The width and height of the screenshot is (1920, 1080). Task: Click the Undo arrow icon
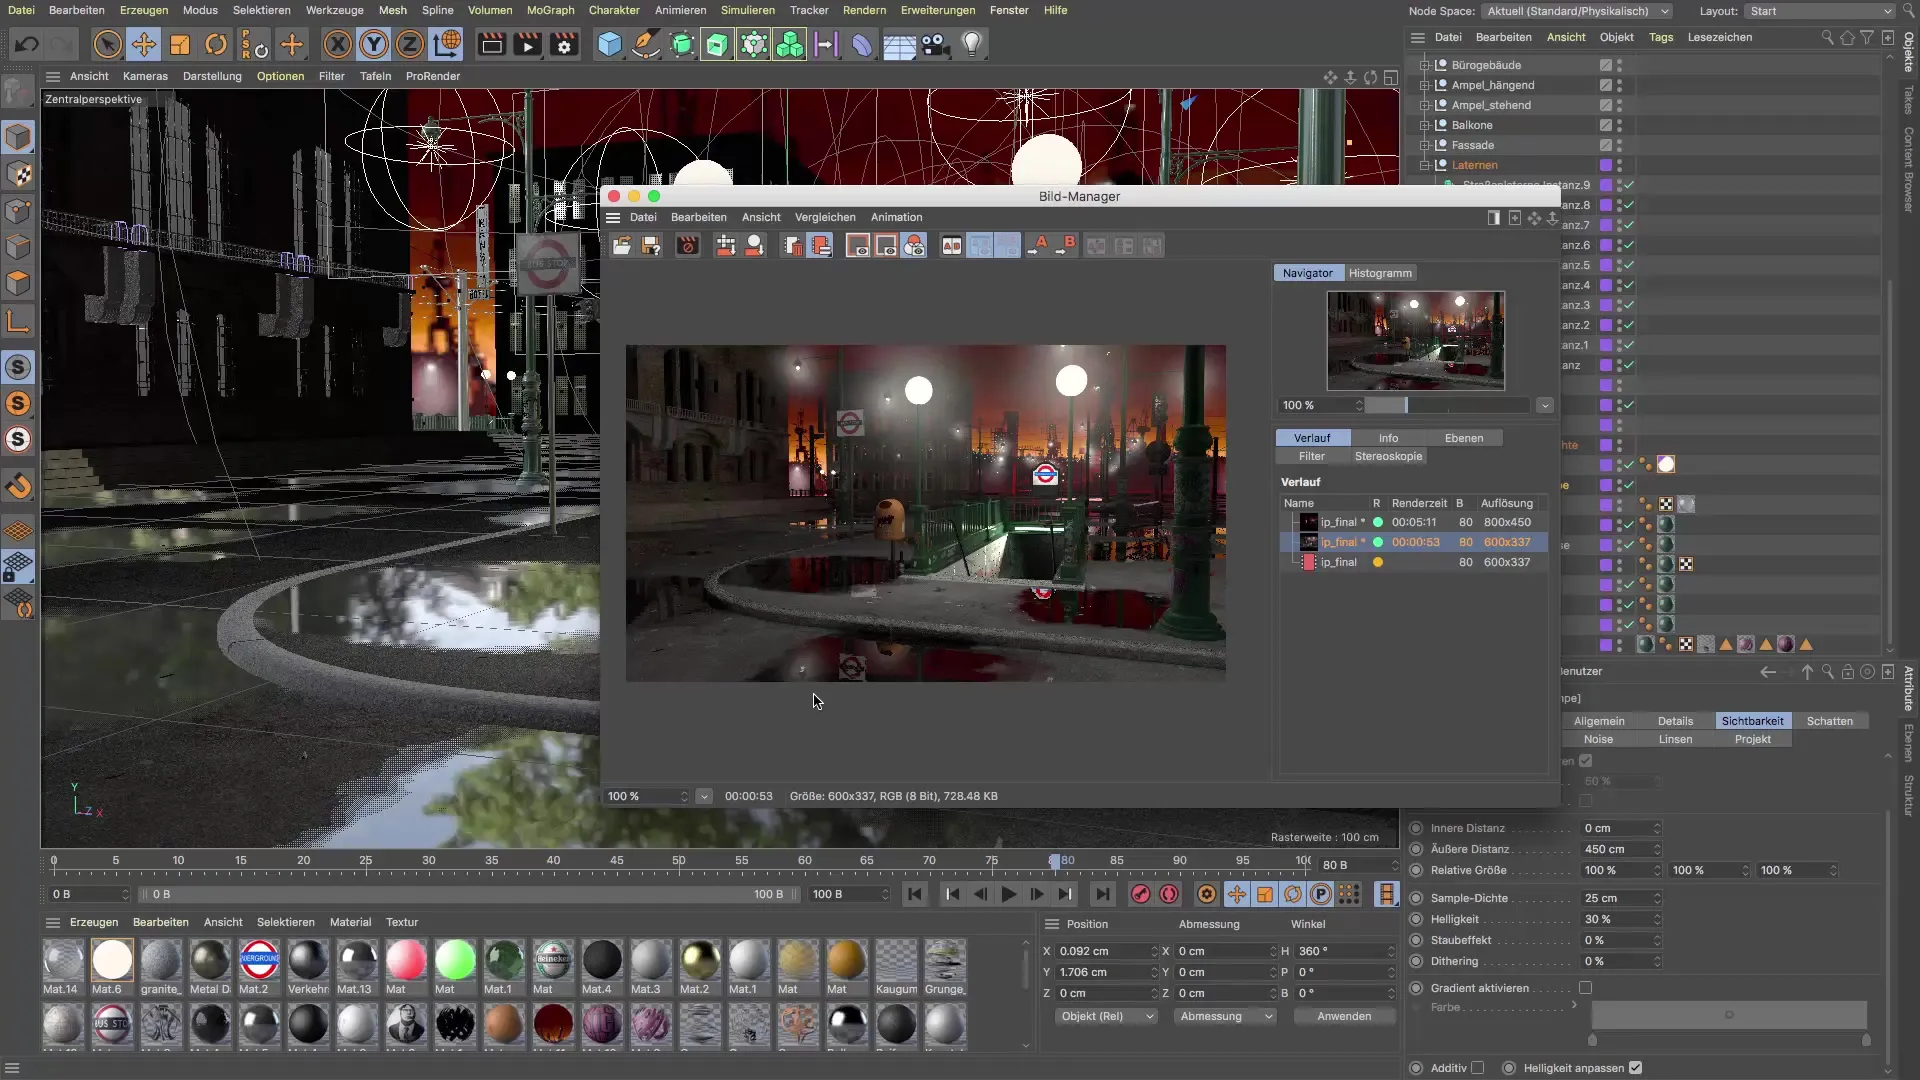click(27, 44)
